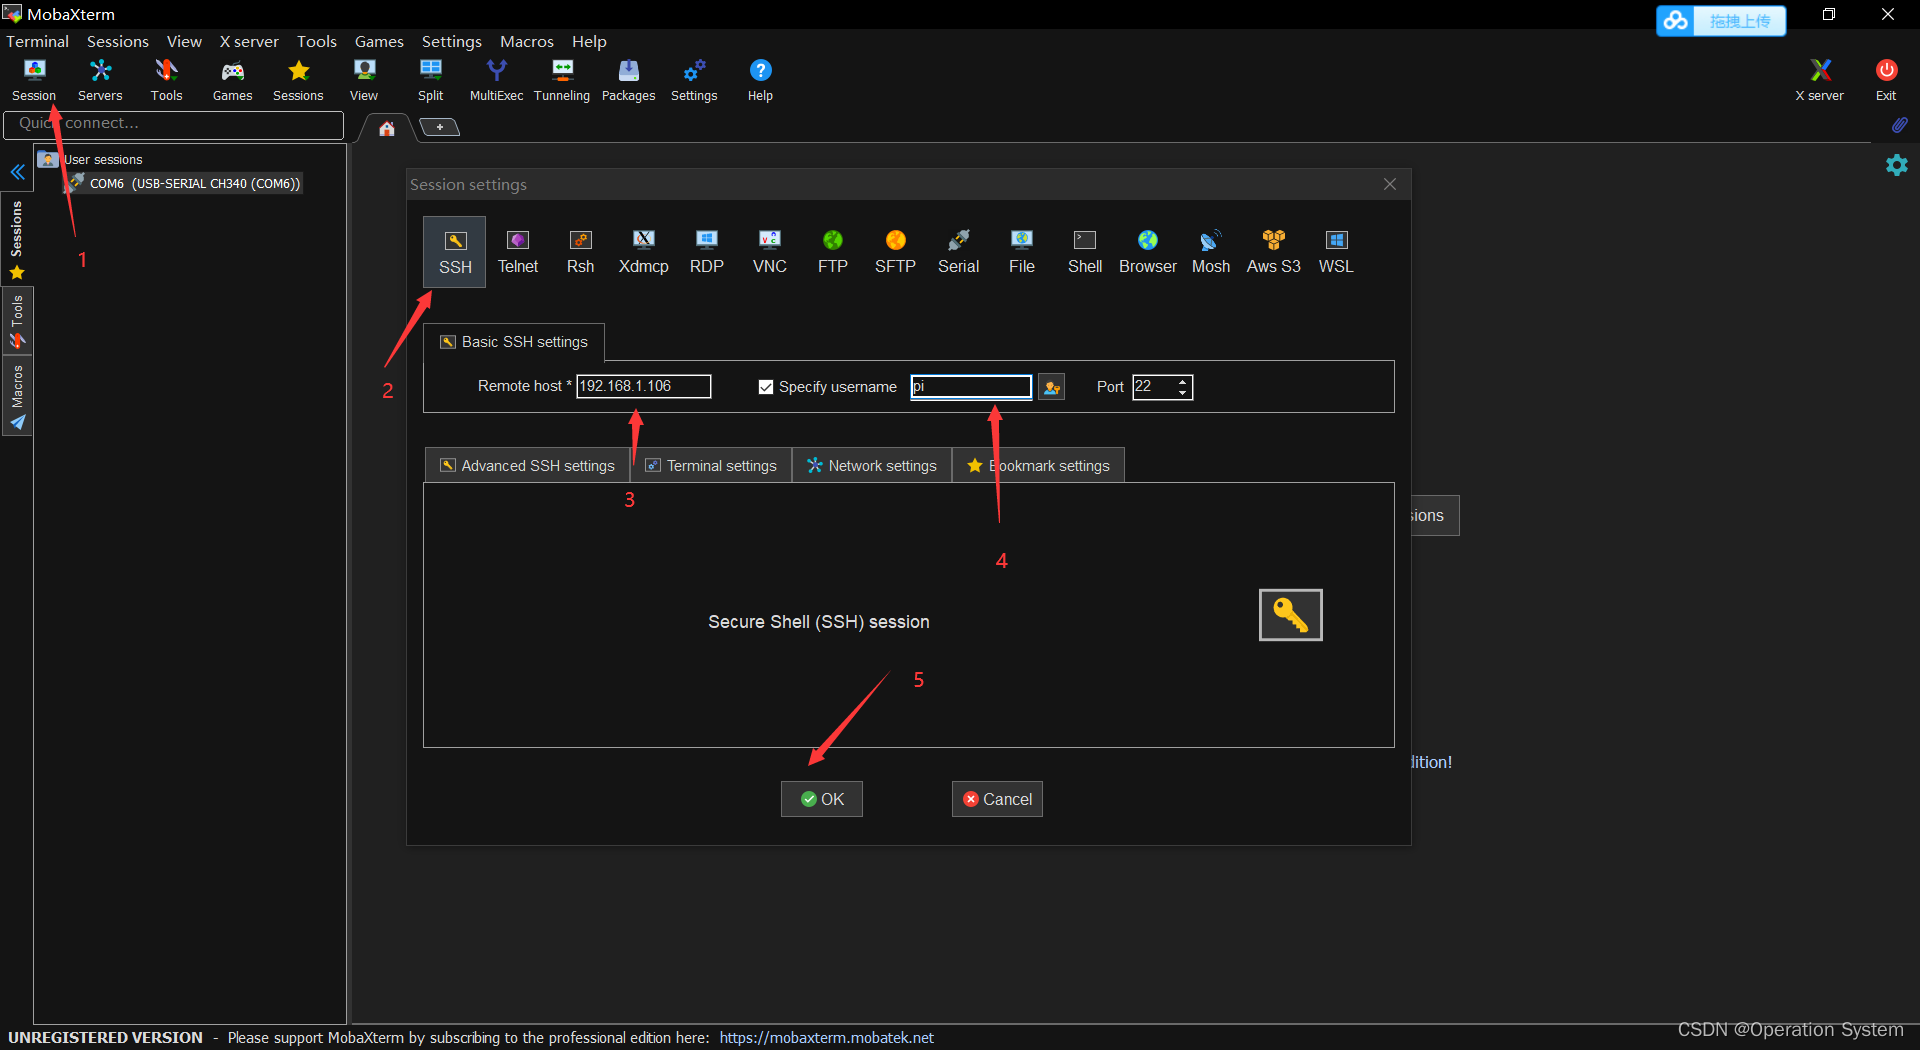Select the Telnet session type
This screenshot has width=1920, height=1050.
click(x=518, y=252)
